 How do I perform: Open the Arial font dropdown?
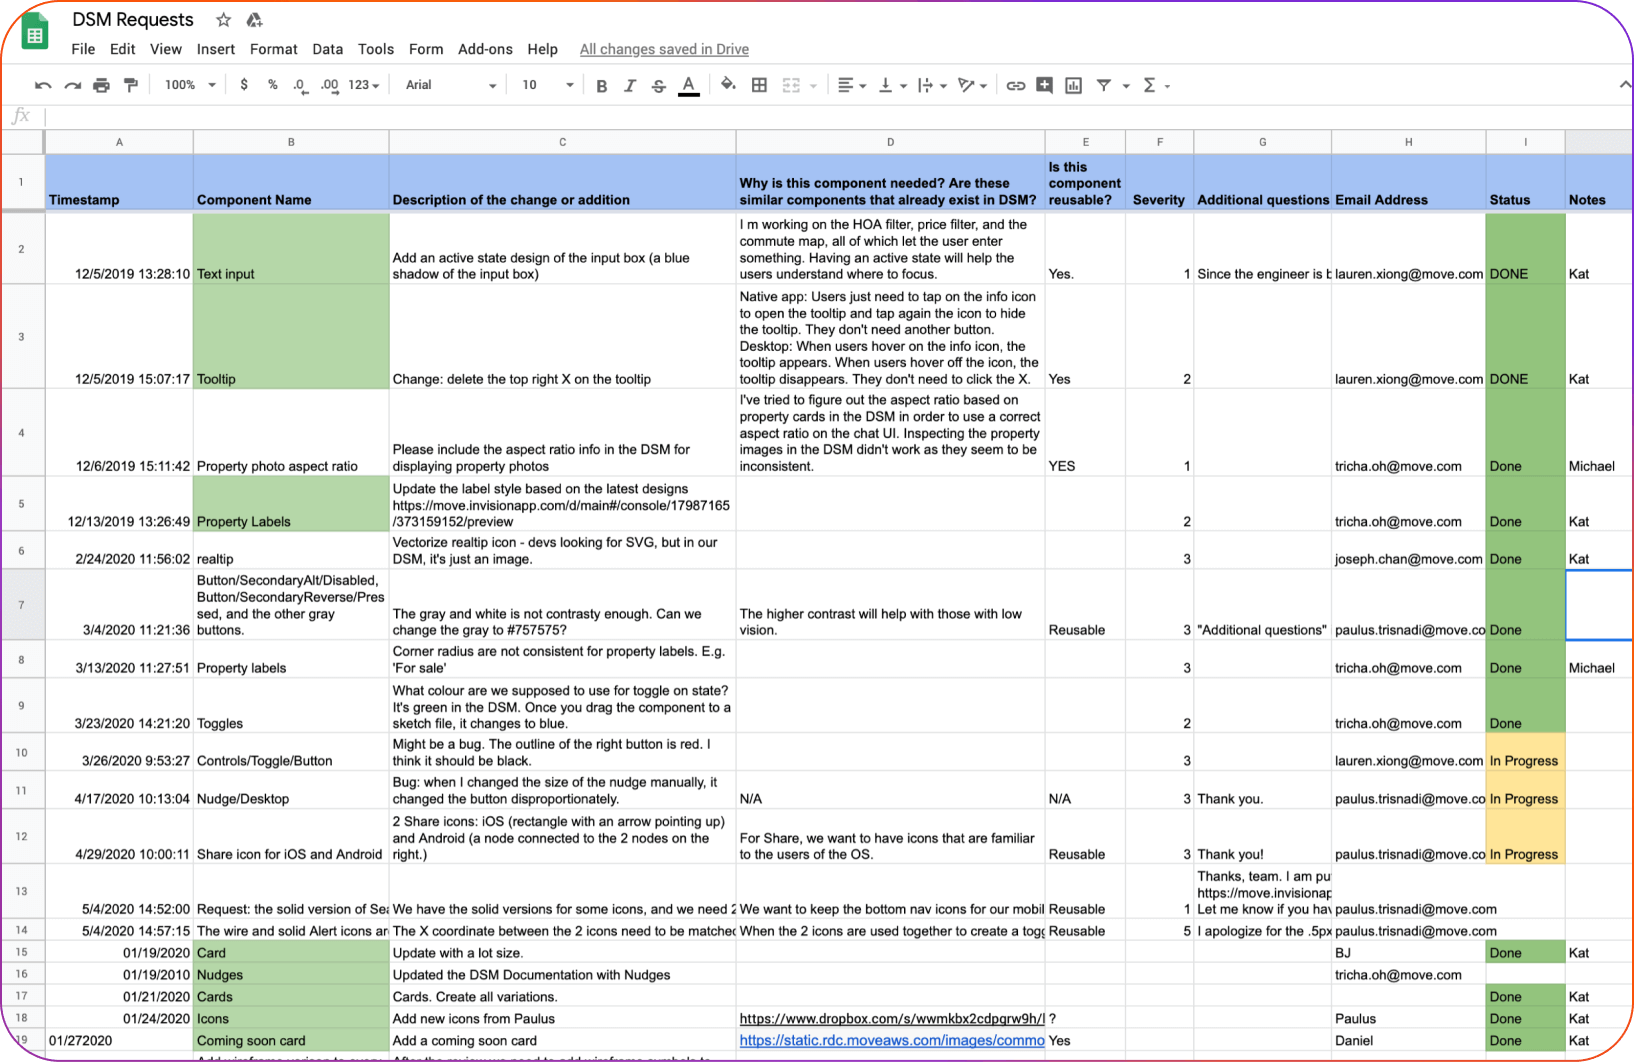click(450, 86)
